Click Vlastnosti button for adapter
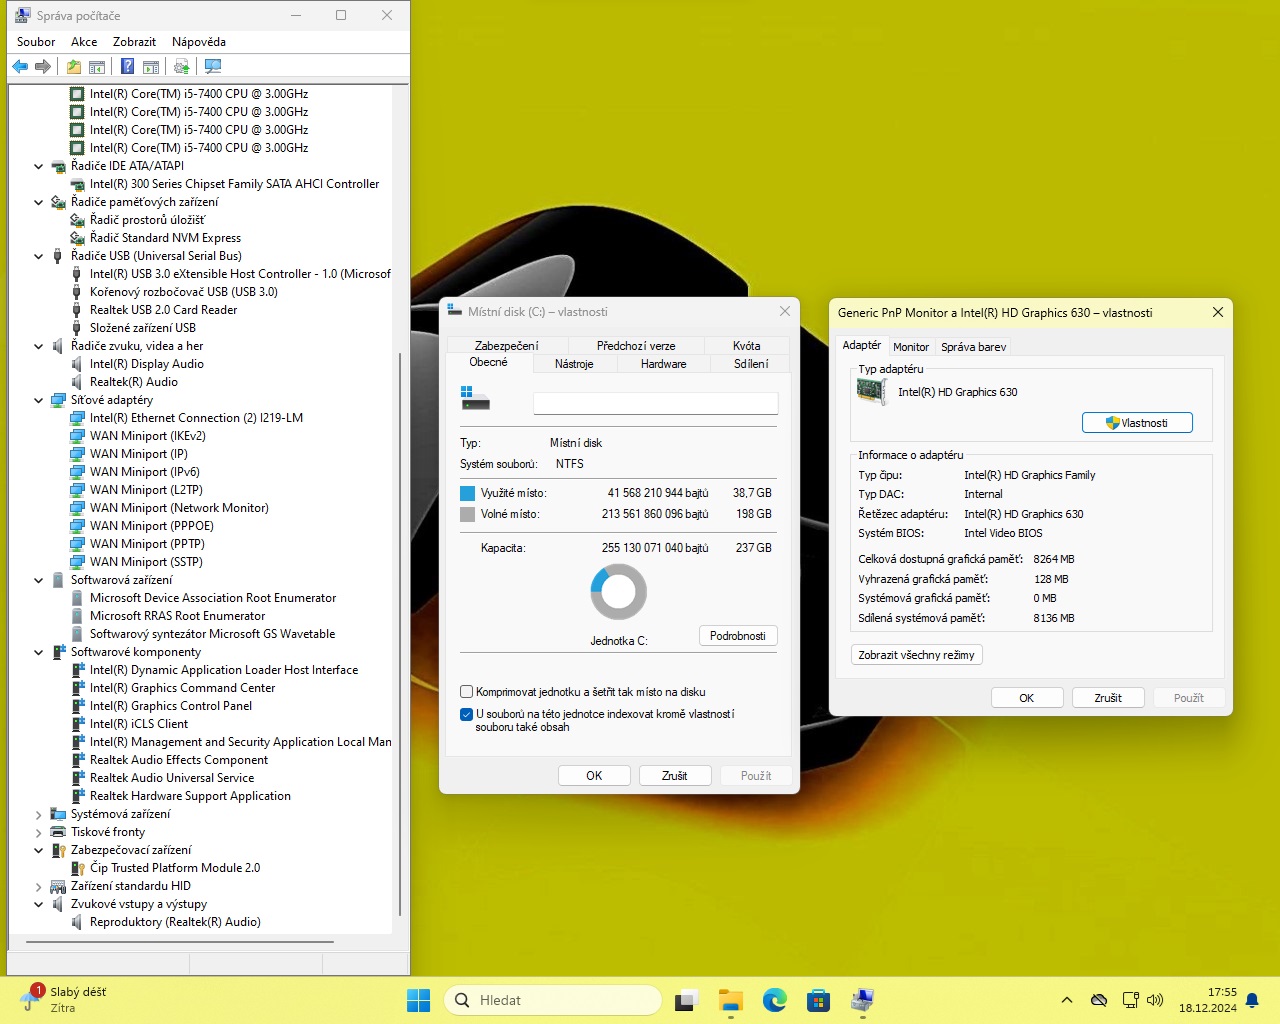This screenshot has height=1024, width=1280. coord(1138,423)
